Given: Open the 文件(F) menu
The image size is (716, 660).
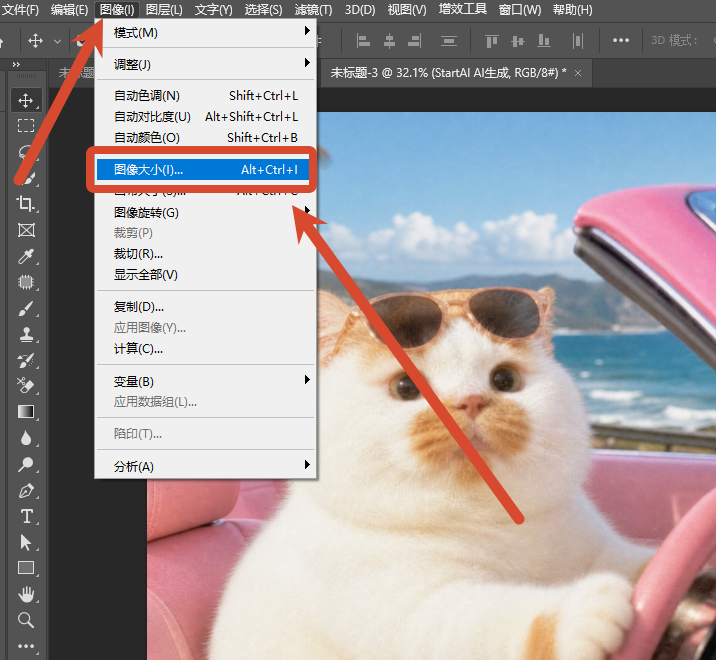Looking at the screenshot, I should pos(20,10).
